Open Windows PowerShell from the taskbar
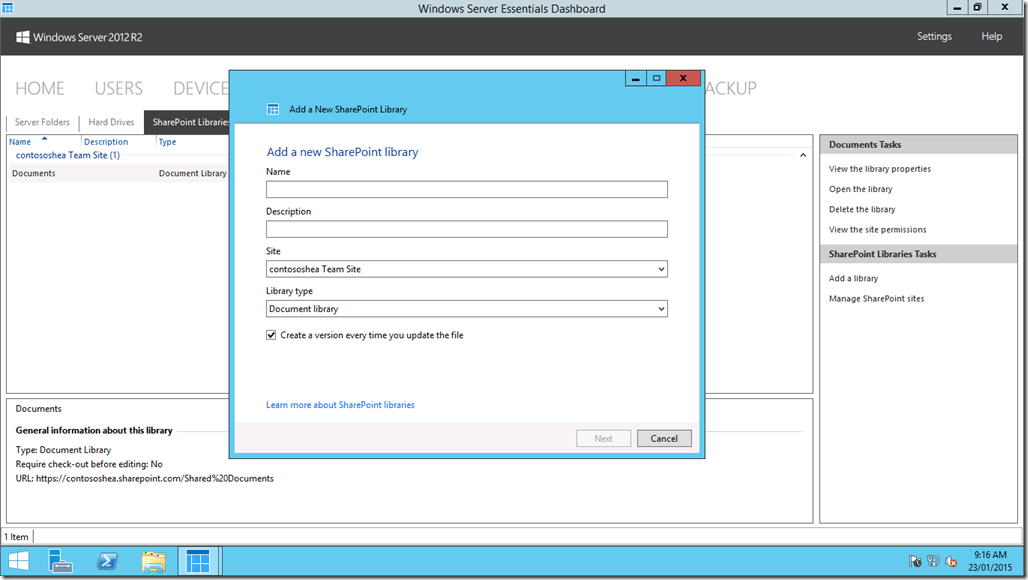 coord(106,561)
